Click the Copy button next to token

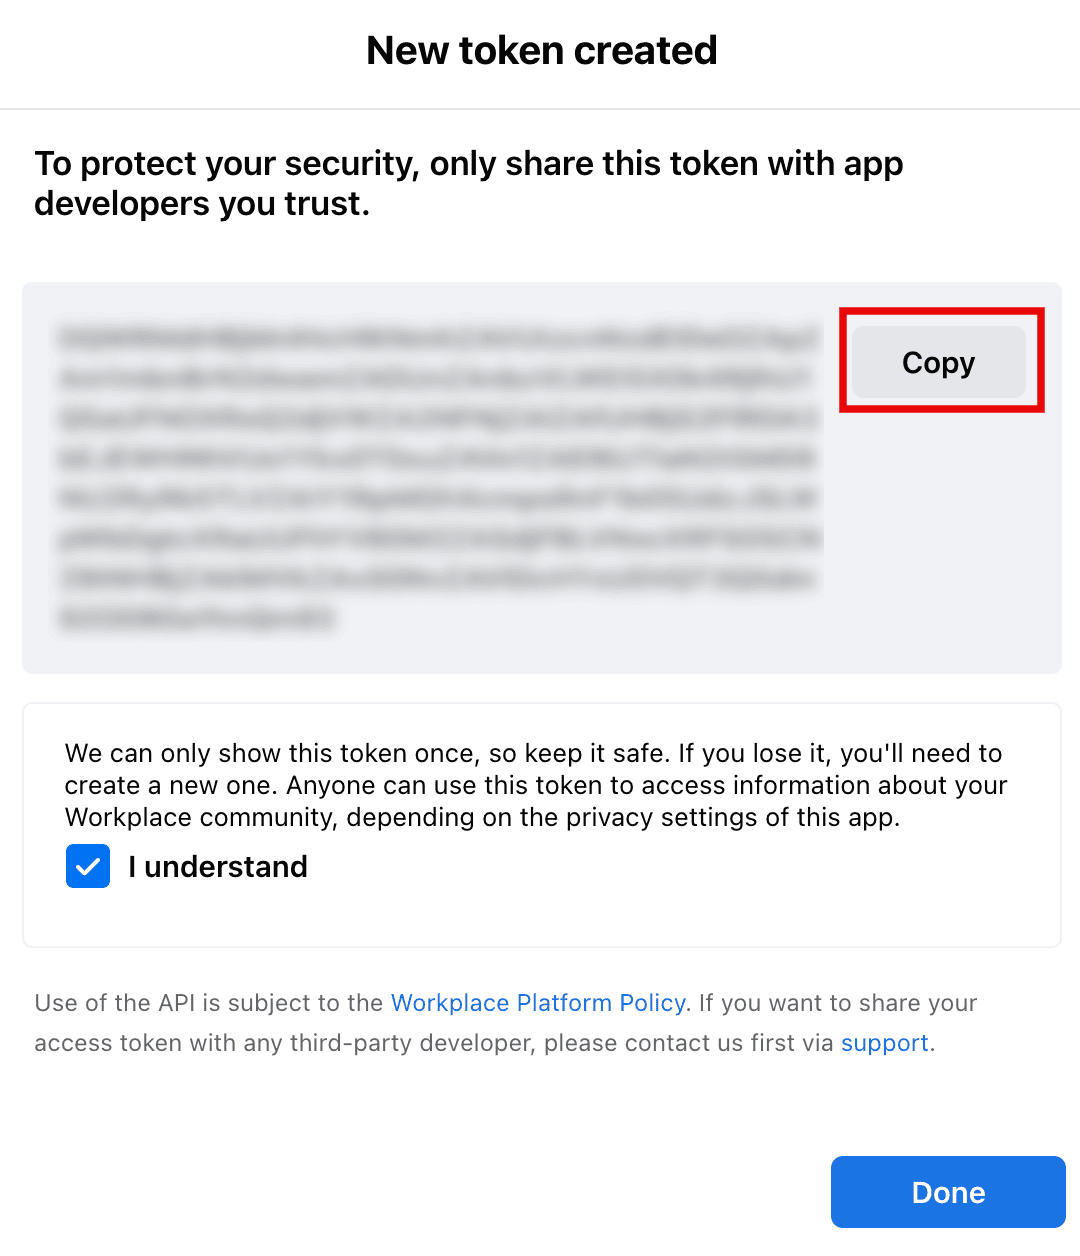[x=938, y=362]
